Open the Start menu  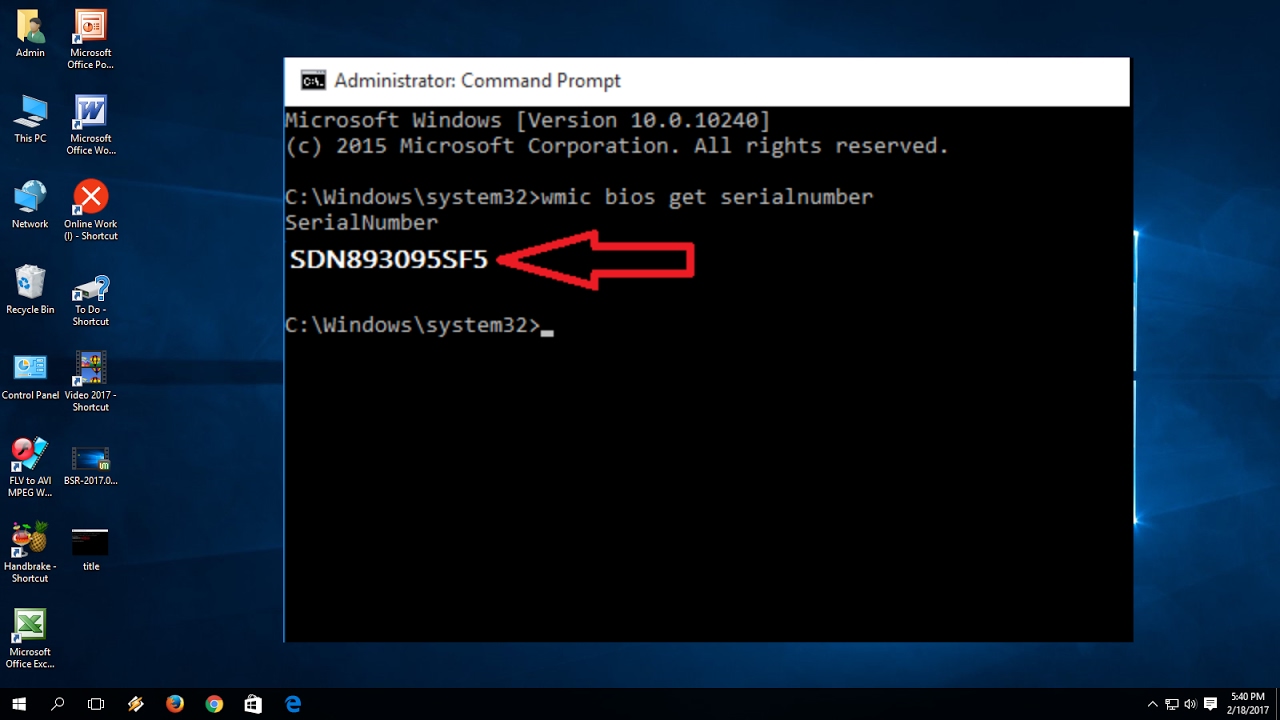(x=20, y=704)
